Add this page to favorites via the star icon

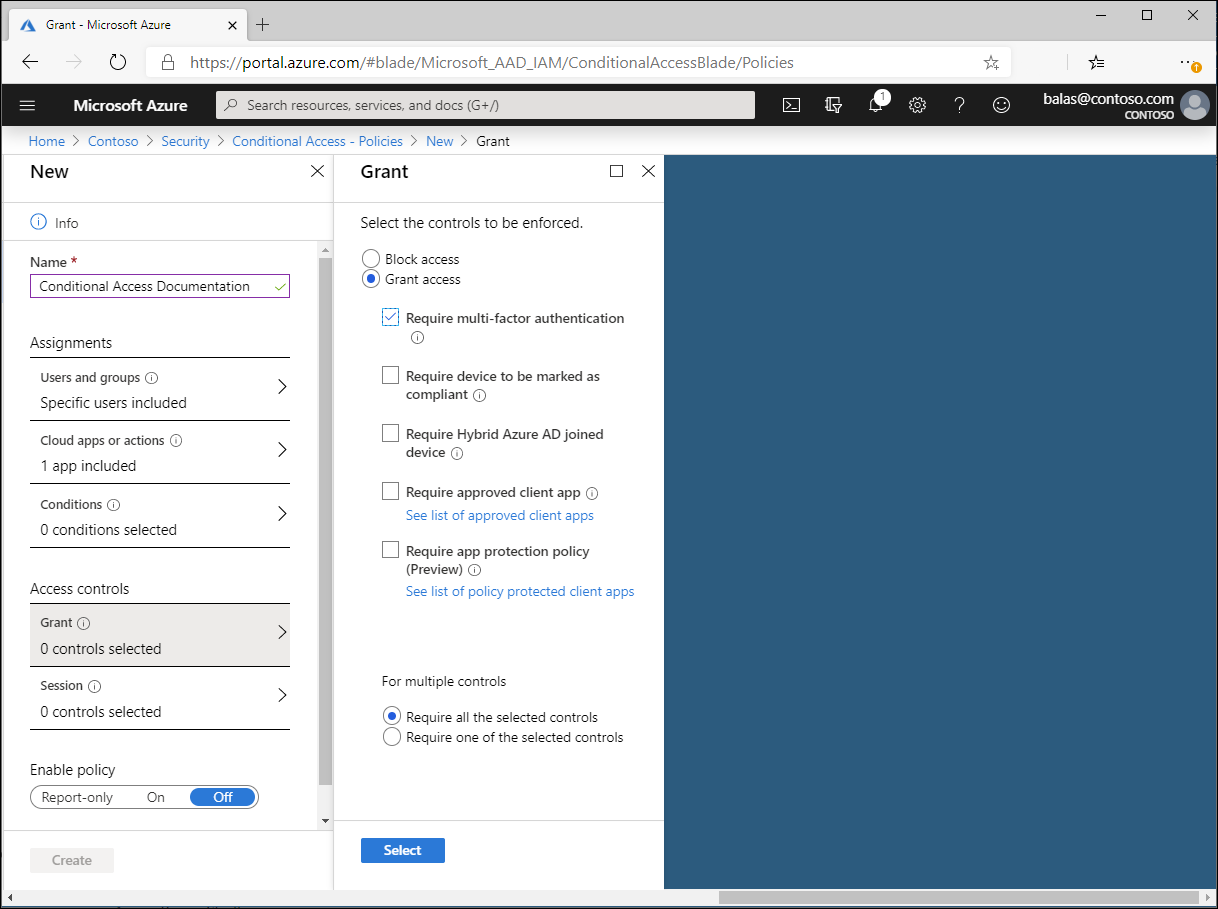coord(991,62)
